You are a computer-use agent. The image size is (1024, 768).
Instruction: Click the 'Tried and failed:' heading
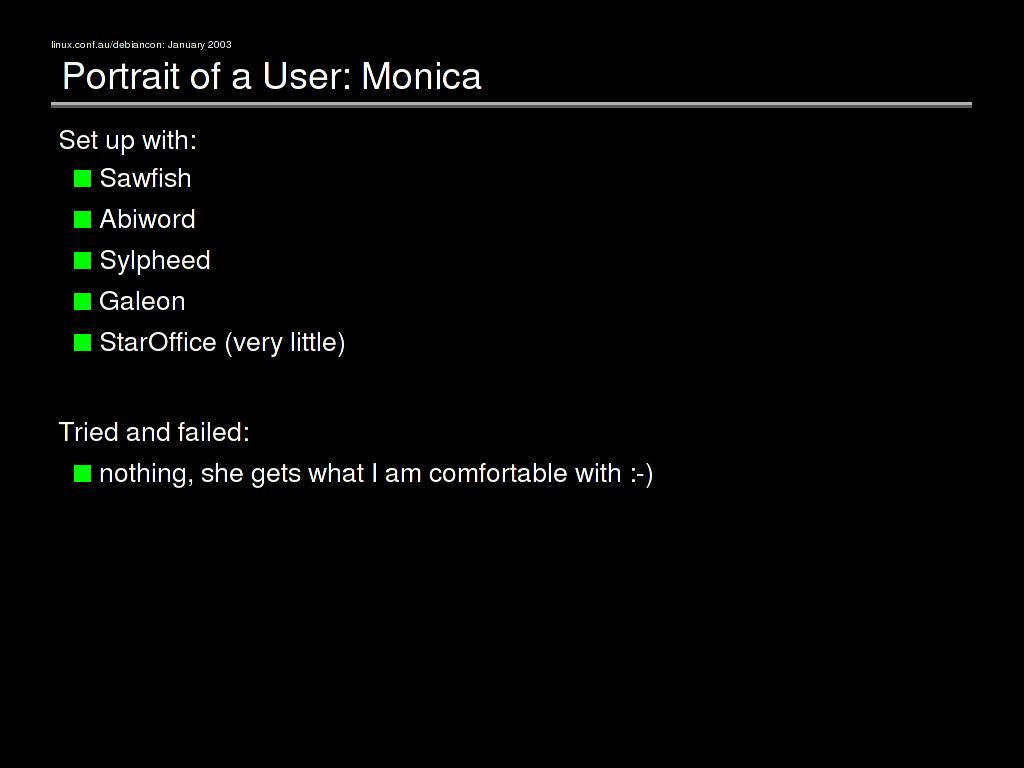[154, 432]
